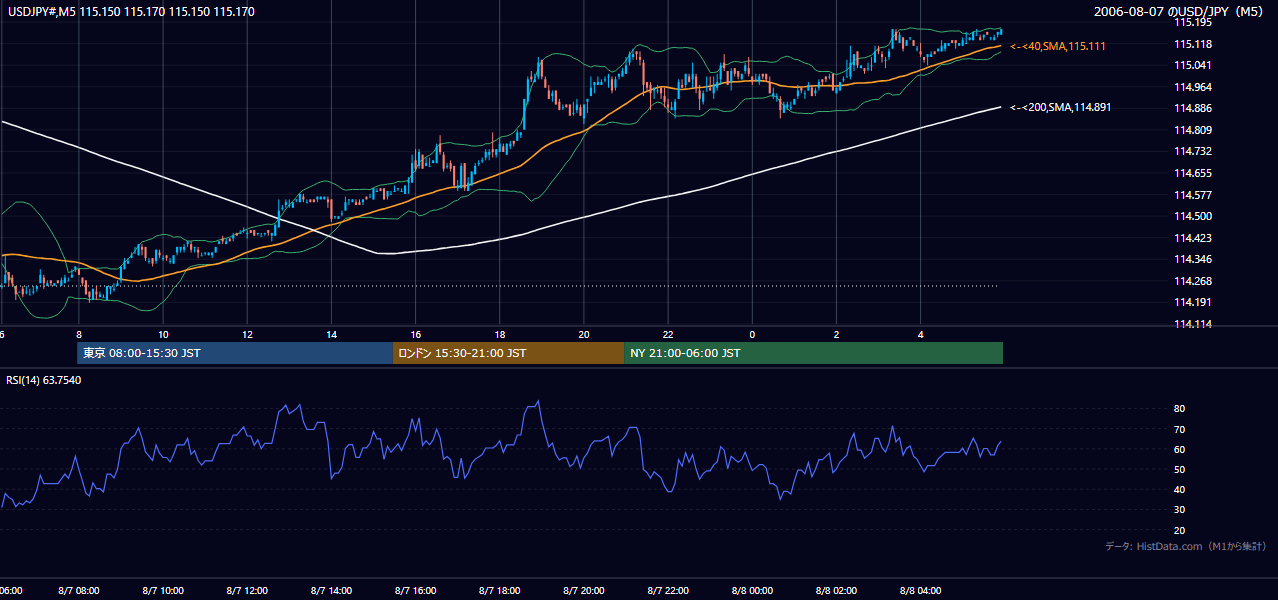Click price axis value 114.114
The image size is (1278, 600).
(x=1193, y=324)
